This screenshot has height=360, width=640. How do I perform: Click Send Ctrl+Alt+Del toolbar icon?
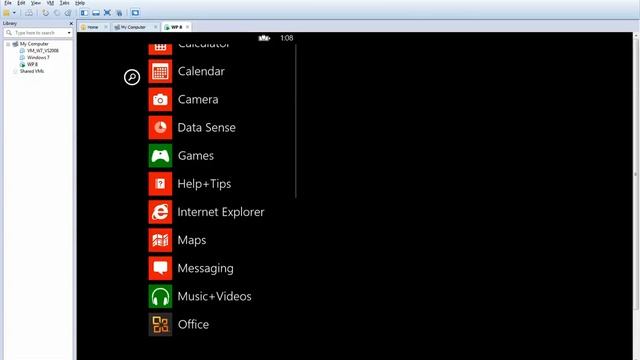[29, 13]
